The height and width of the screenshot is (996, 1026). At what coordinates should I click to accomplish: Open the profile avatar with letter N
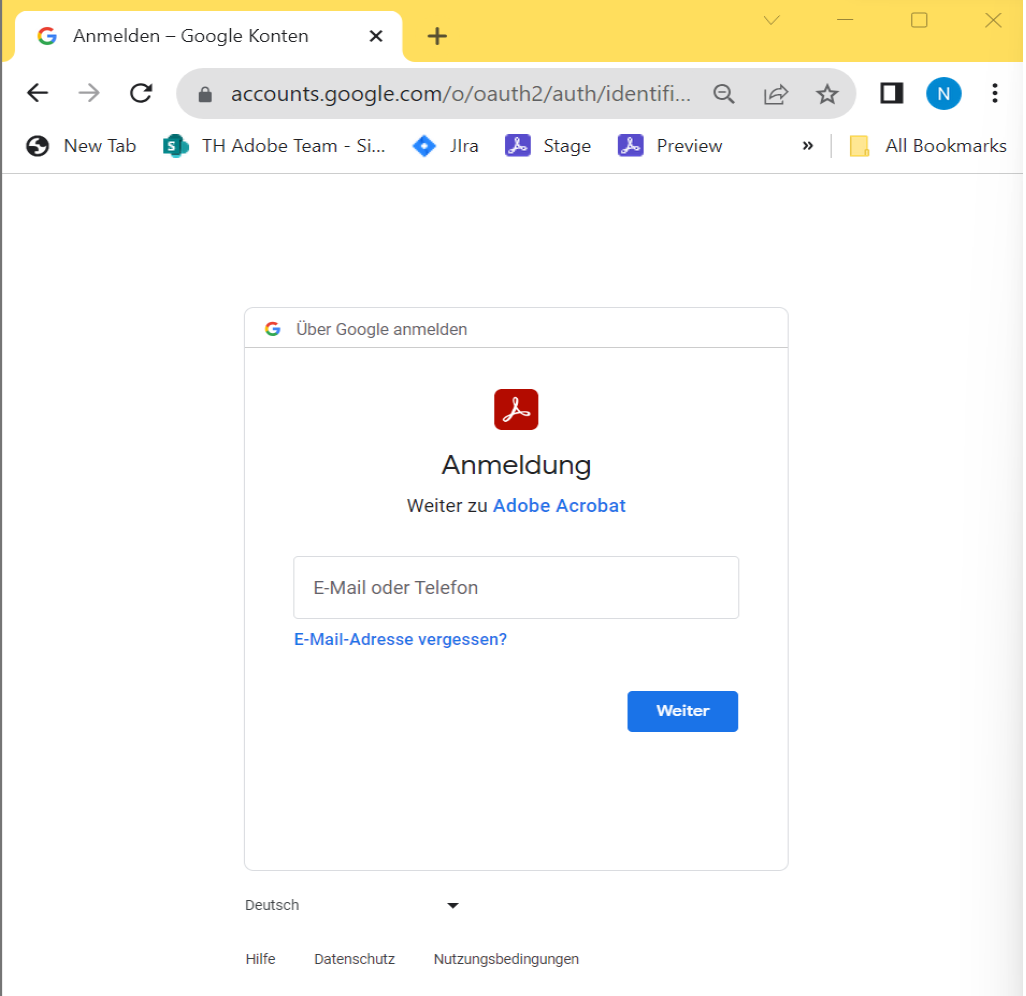pyautogui.click(x=944, y=93)
